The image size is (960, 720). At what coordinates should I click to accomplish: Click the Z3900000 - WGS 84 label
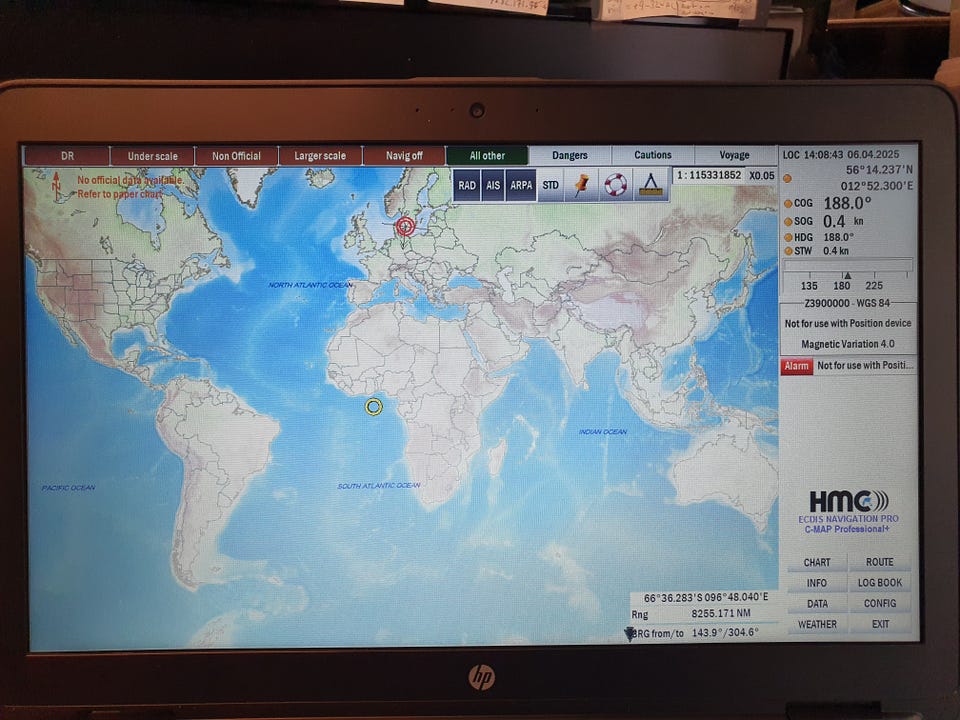click(847, 303)
